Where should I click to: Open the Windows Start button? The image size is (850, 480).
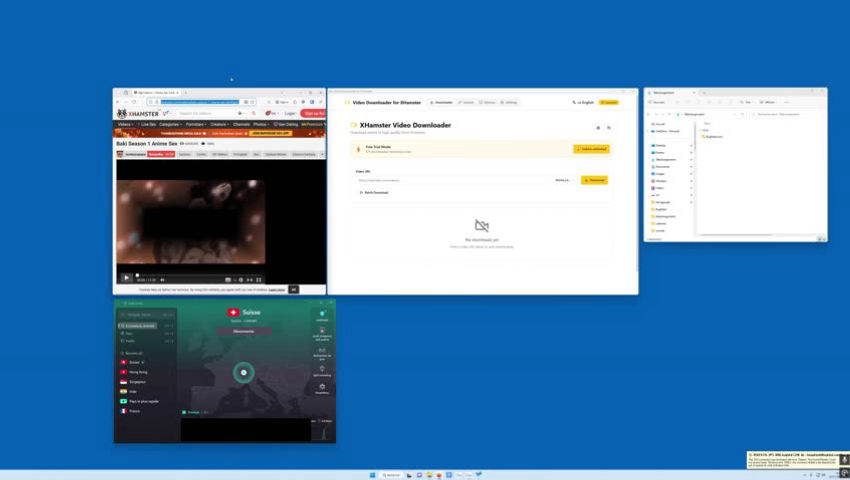pyautogui.click(x=372, y=475)
